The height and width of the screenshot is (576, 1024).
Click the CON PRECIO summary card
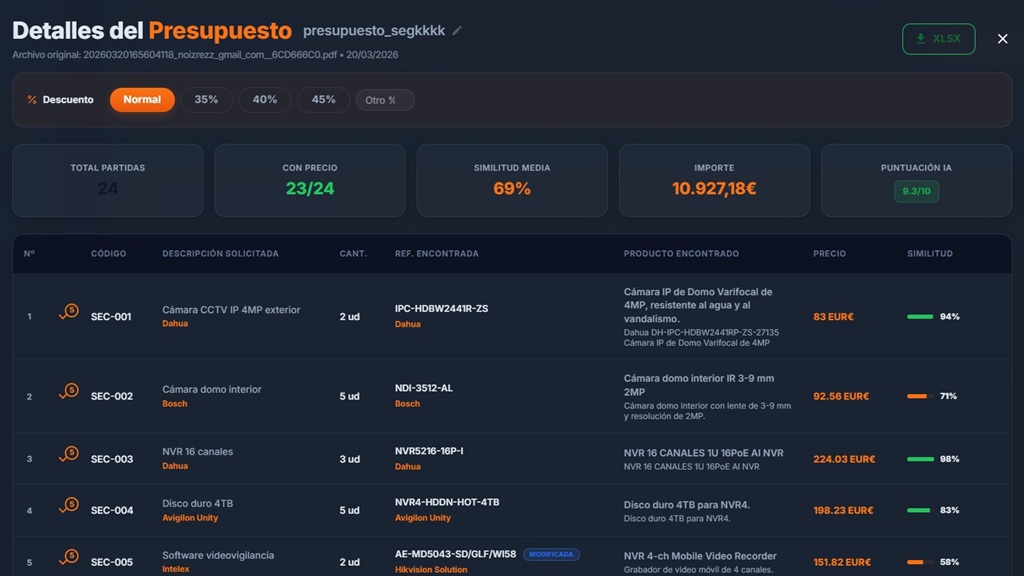pos(309,180)
